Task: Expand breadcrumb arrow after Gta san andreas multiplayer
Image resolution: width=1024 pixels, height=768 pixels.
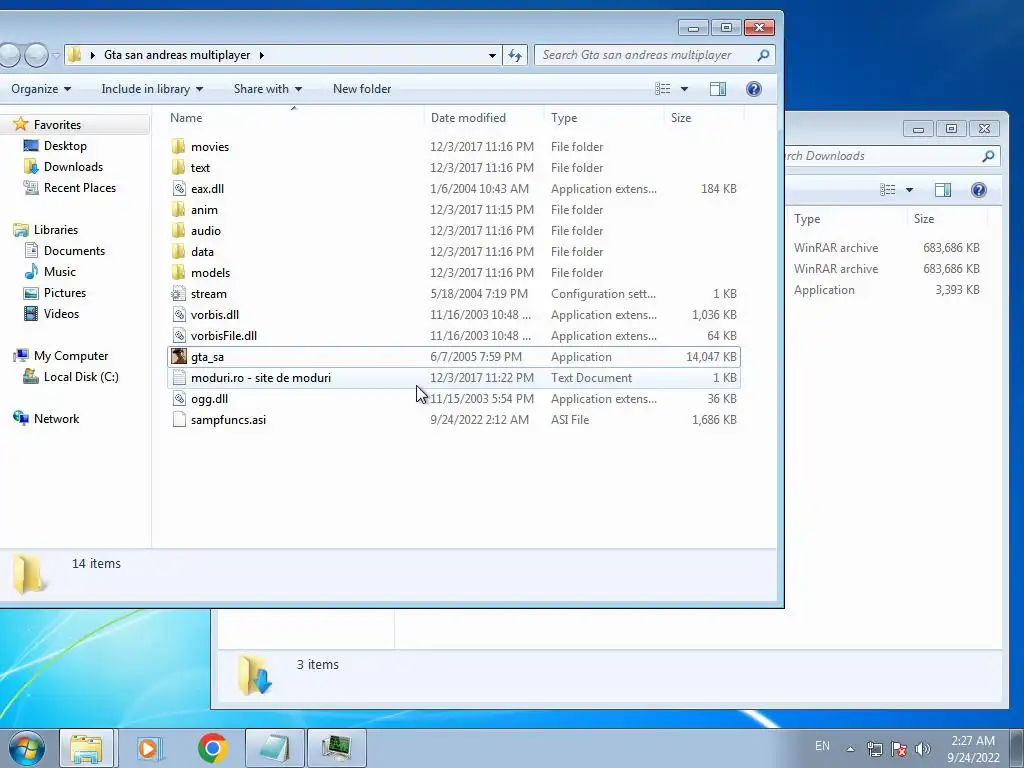Action: (261, 56)
